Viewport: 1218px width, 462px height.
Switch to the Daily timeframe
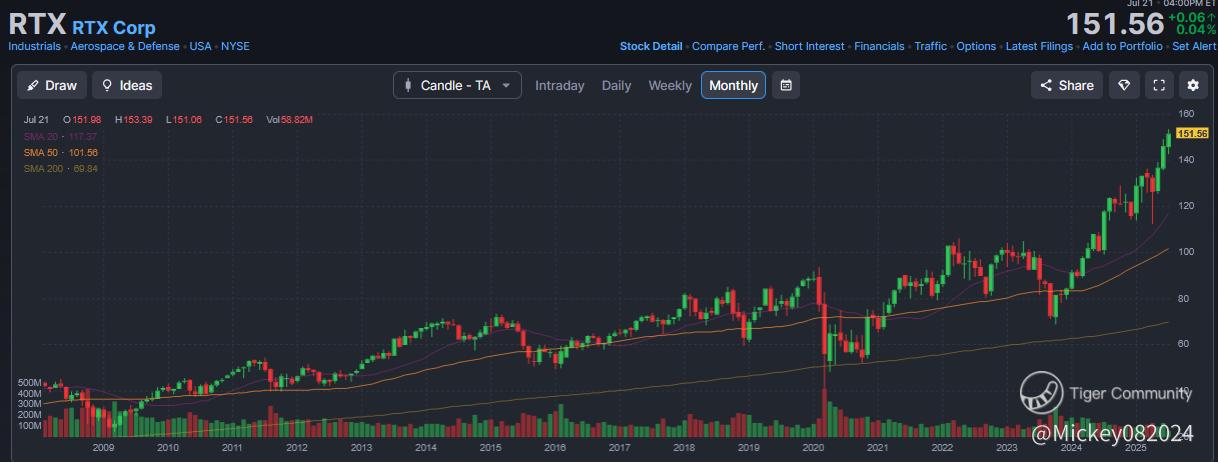[x=616, y=85]
